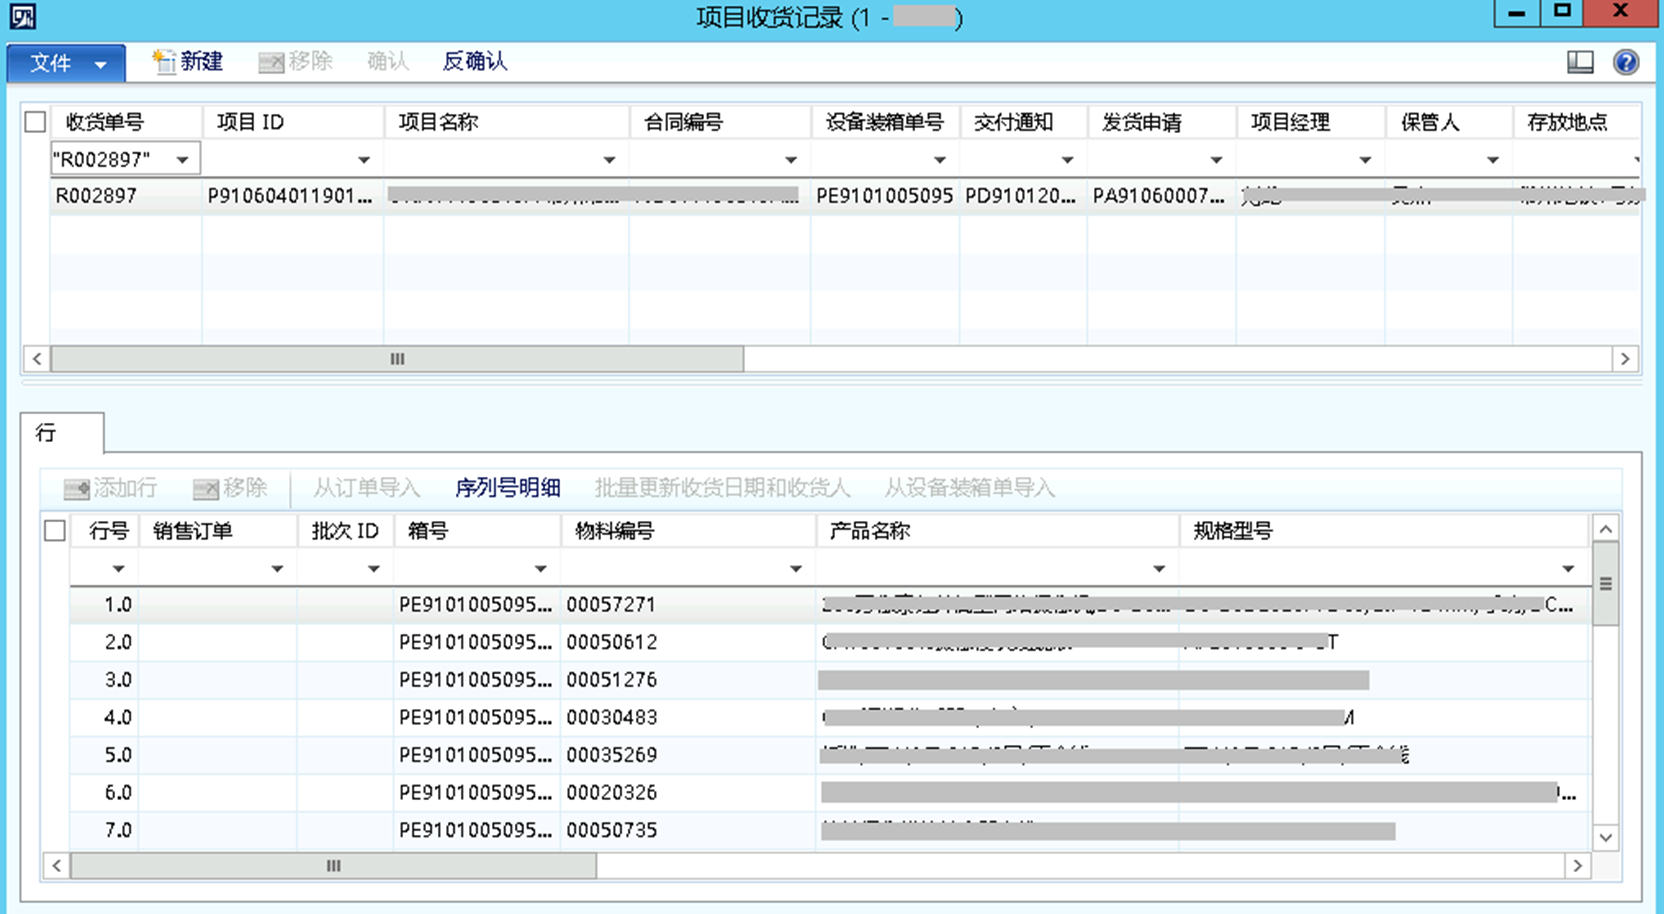This screenshot has width=1664, height=914.
Task: Open the 规格型号 filter dropdown
Action: coord(1568,568)
